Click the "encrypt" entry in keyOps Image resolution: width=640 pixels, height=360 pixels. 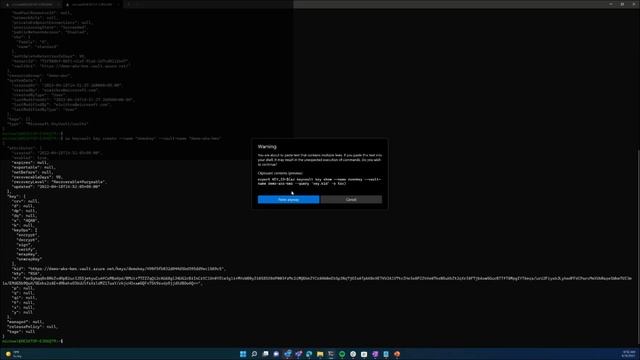(27, 235)
